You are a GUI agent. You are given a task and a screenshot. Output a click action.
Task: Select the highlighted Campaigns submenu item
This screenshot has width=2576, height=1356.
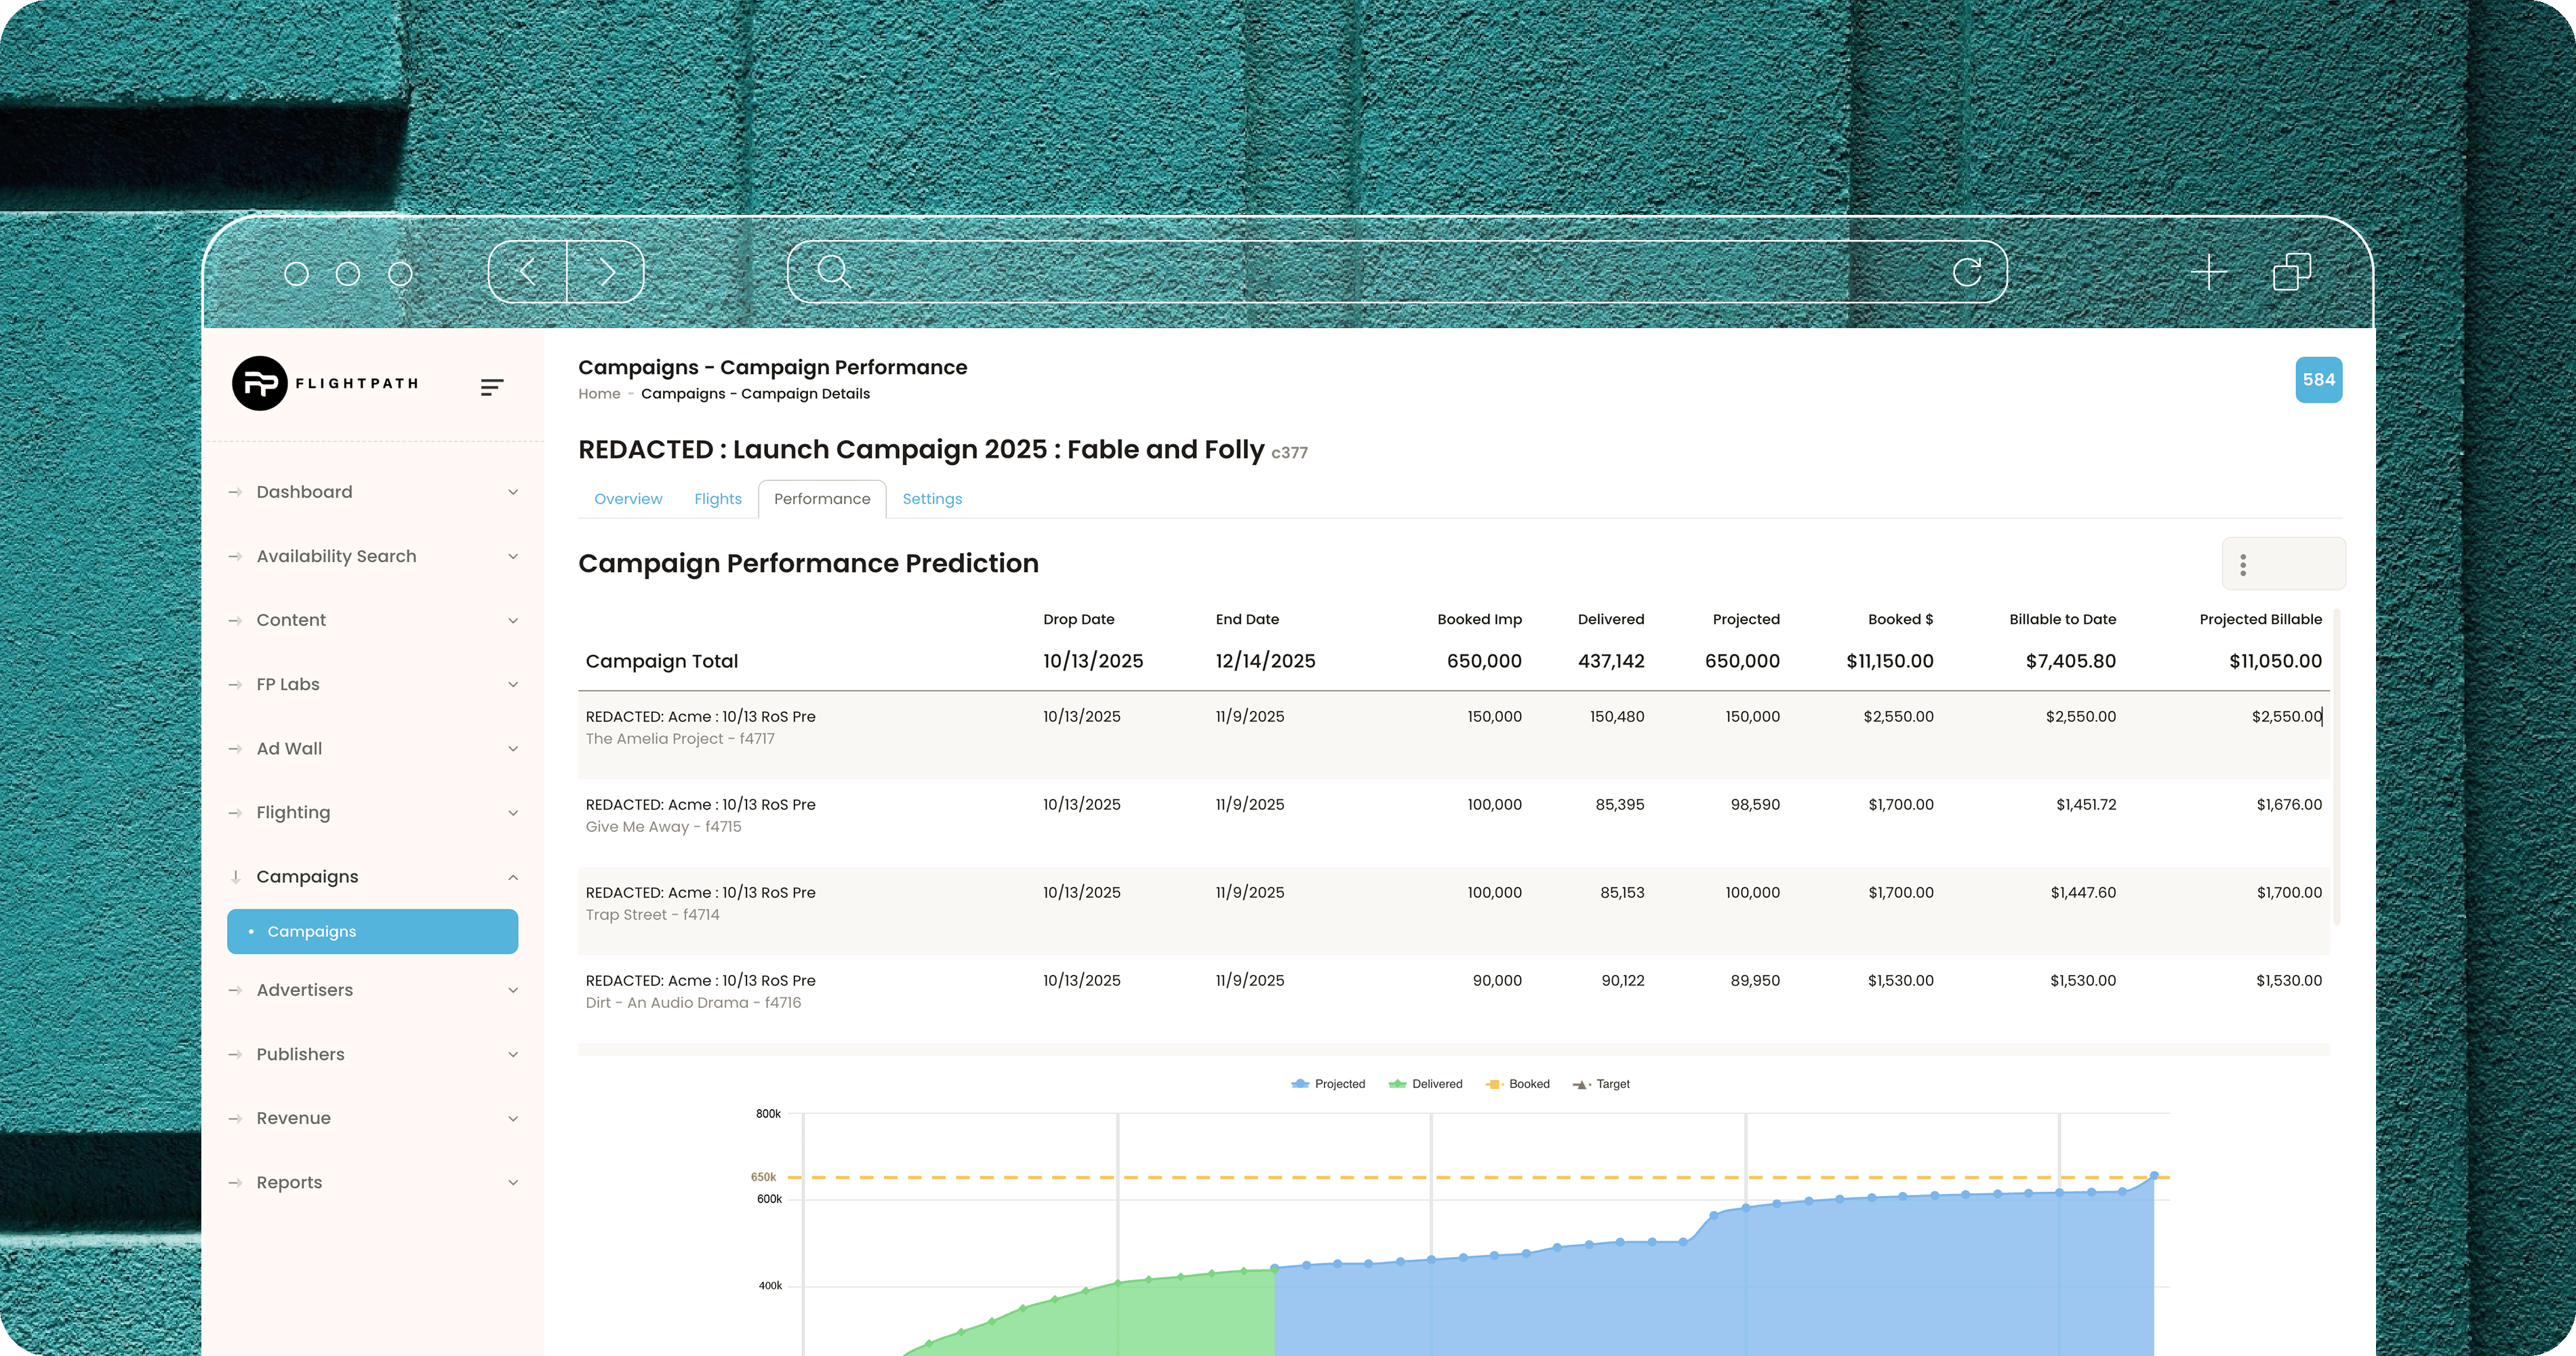tap(373, 931)
